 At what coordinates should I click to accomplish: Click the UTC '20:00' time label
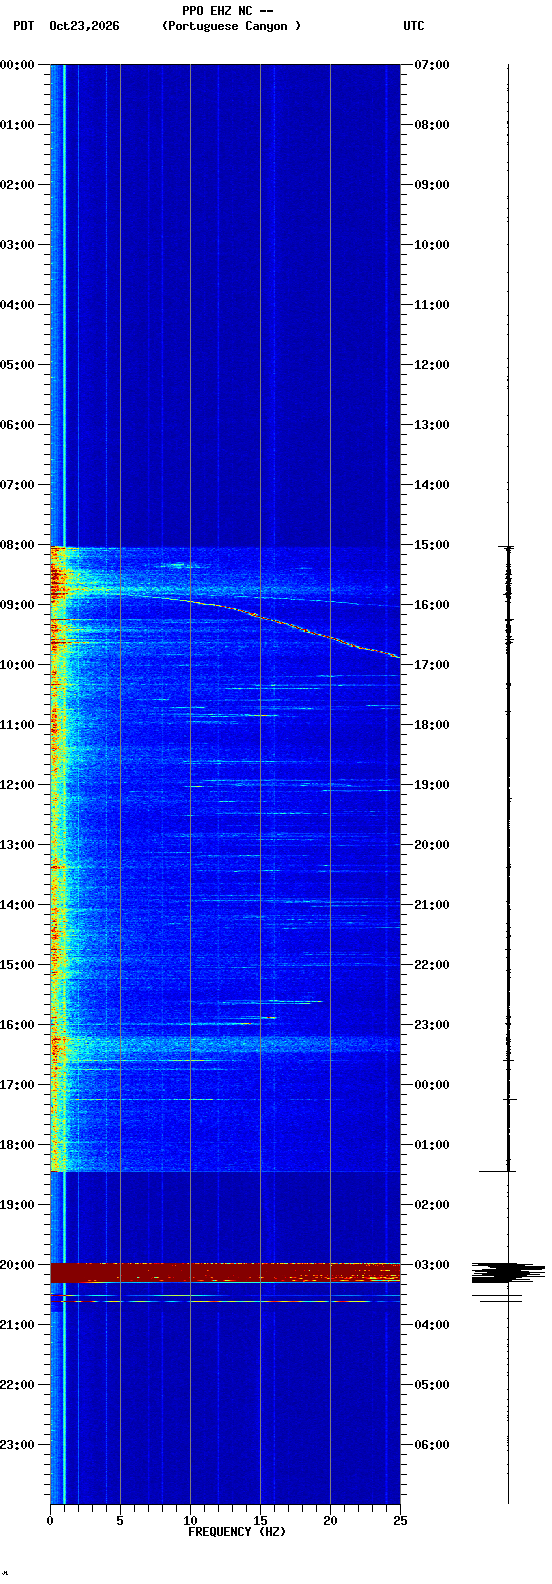tap(432, 845)
